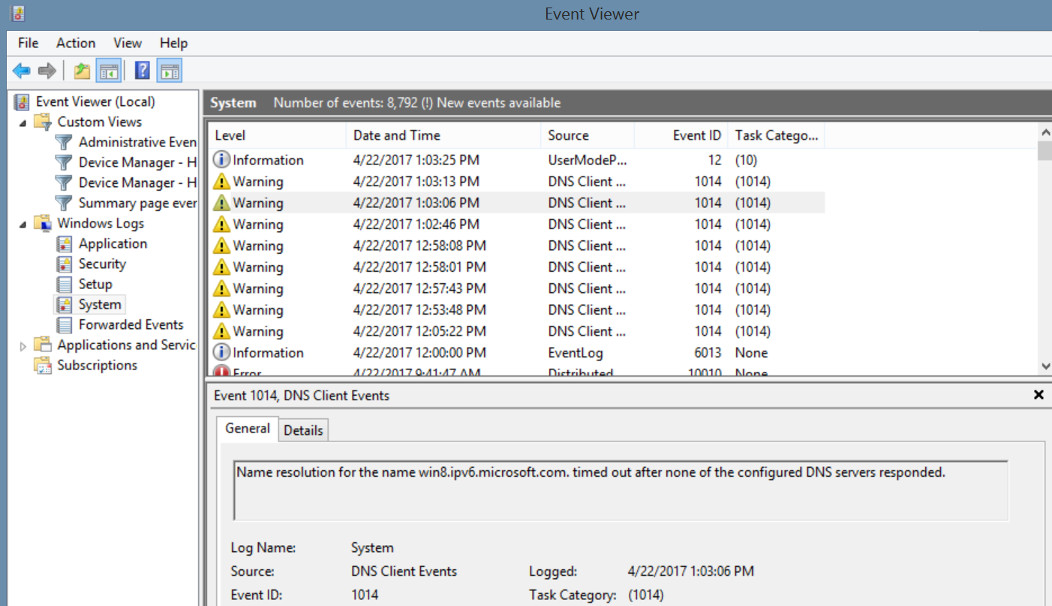Open the Action menu
Viewport: 1052px width, 606px height.
76,43
